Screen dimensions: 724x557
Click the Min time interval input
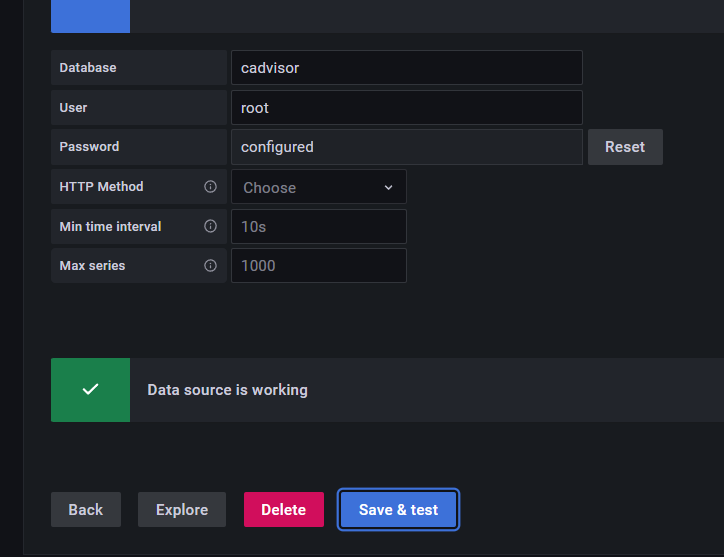319,226
